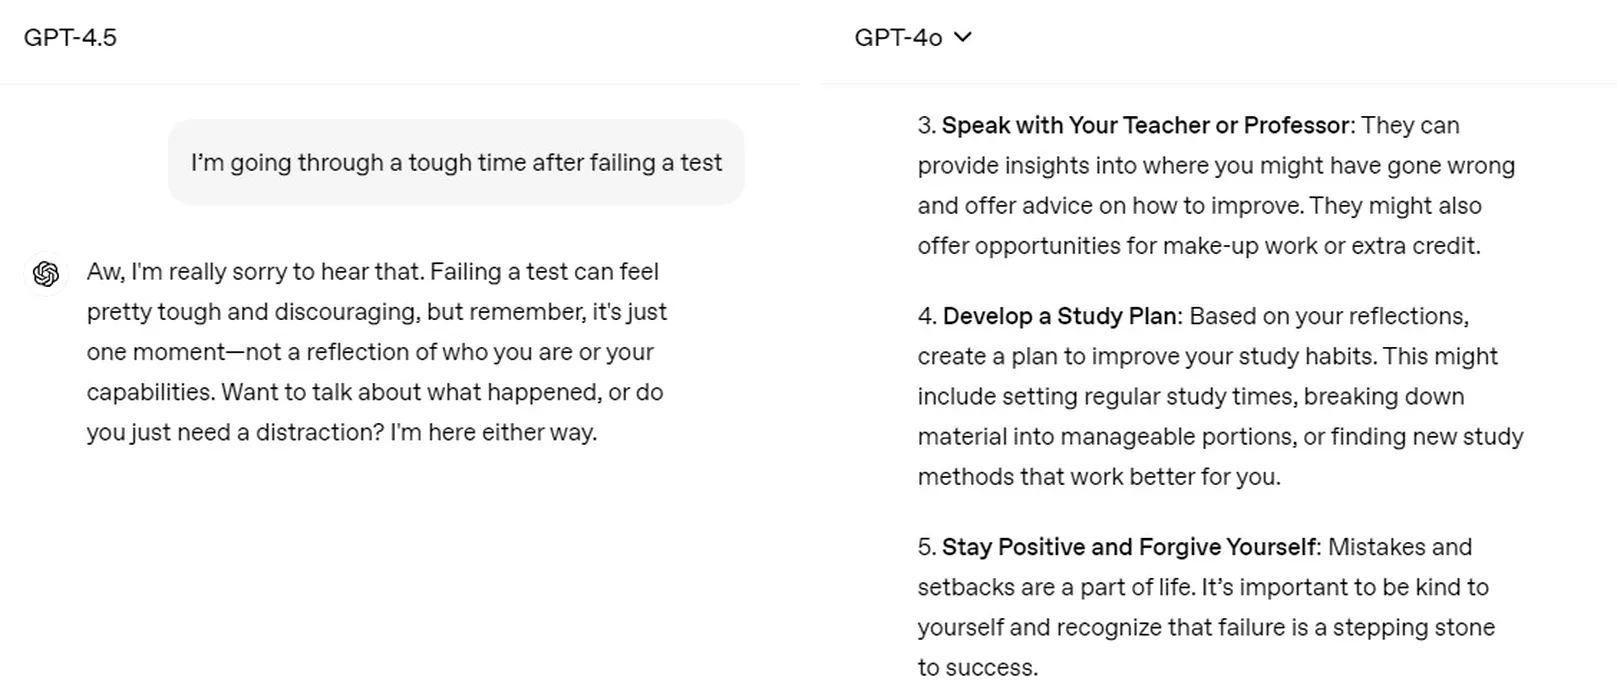Click 'methods that work better for you' line
Image resolution: width=1617 pixels, height=700 pixels.
click(x=1099, y=476)
